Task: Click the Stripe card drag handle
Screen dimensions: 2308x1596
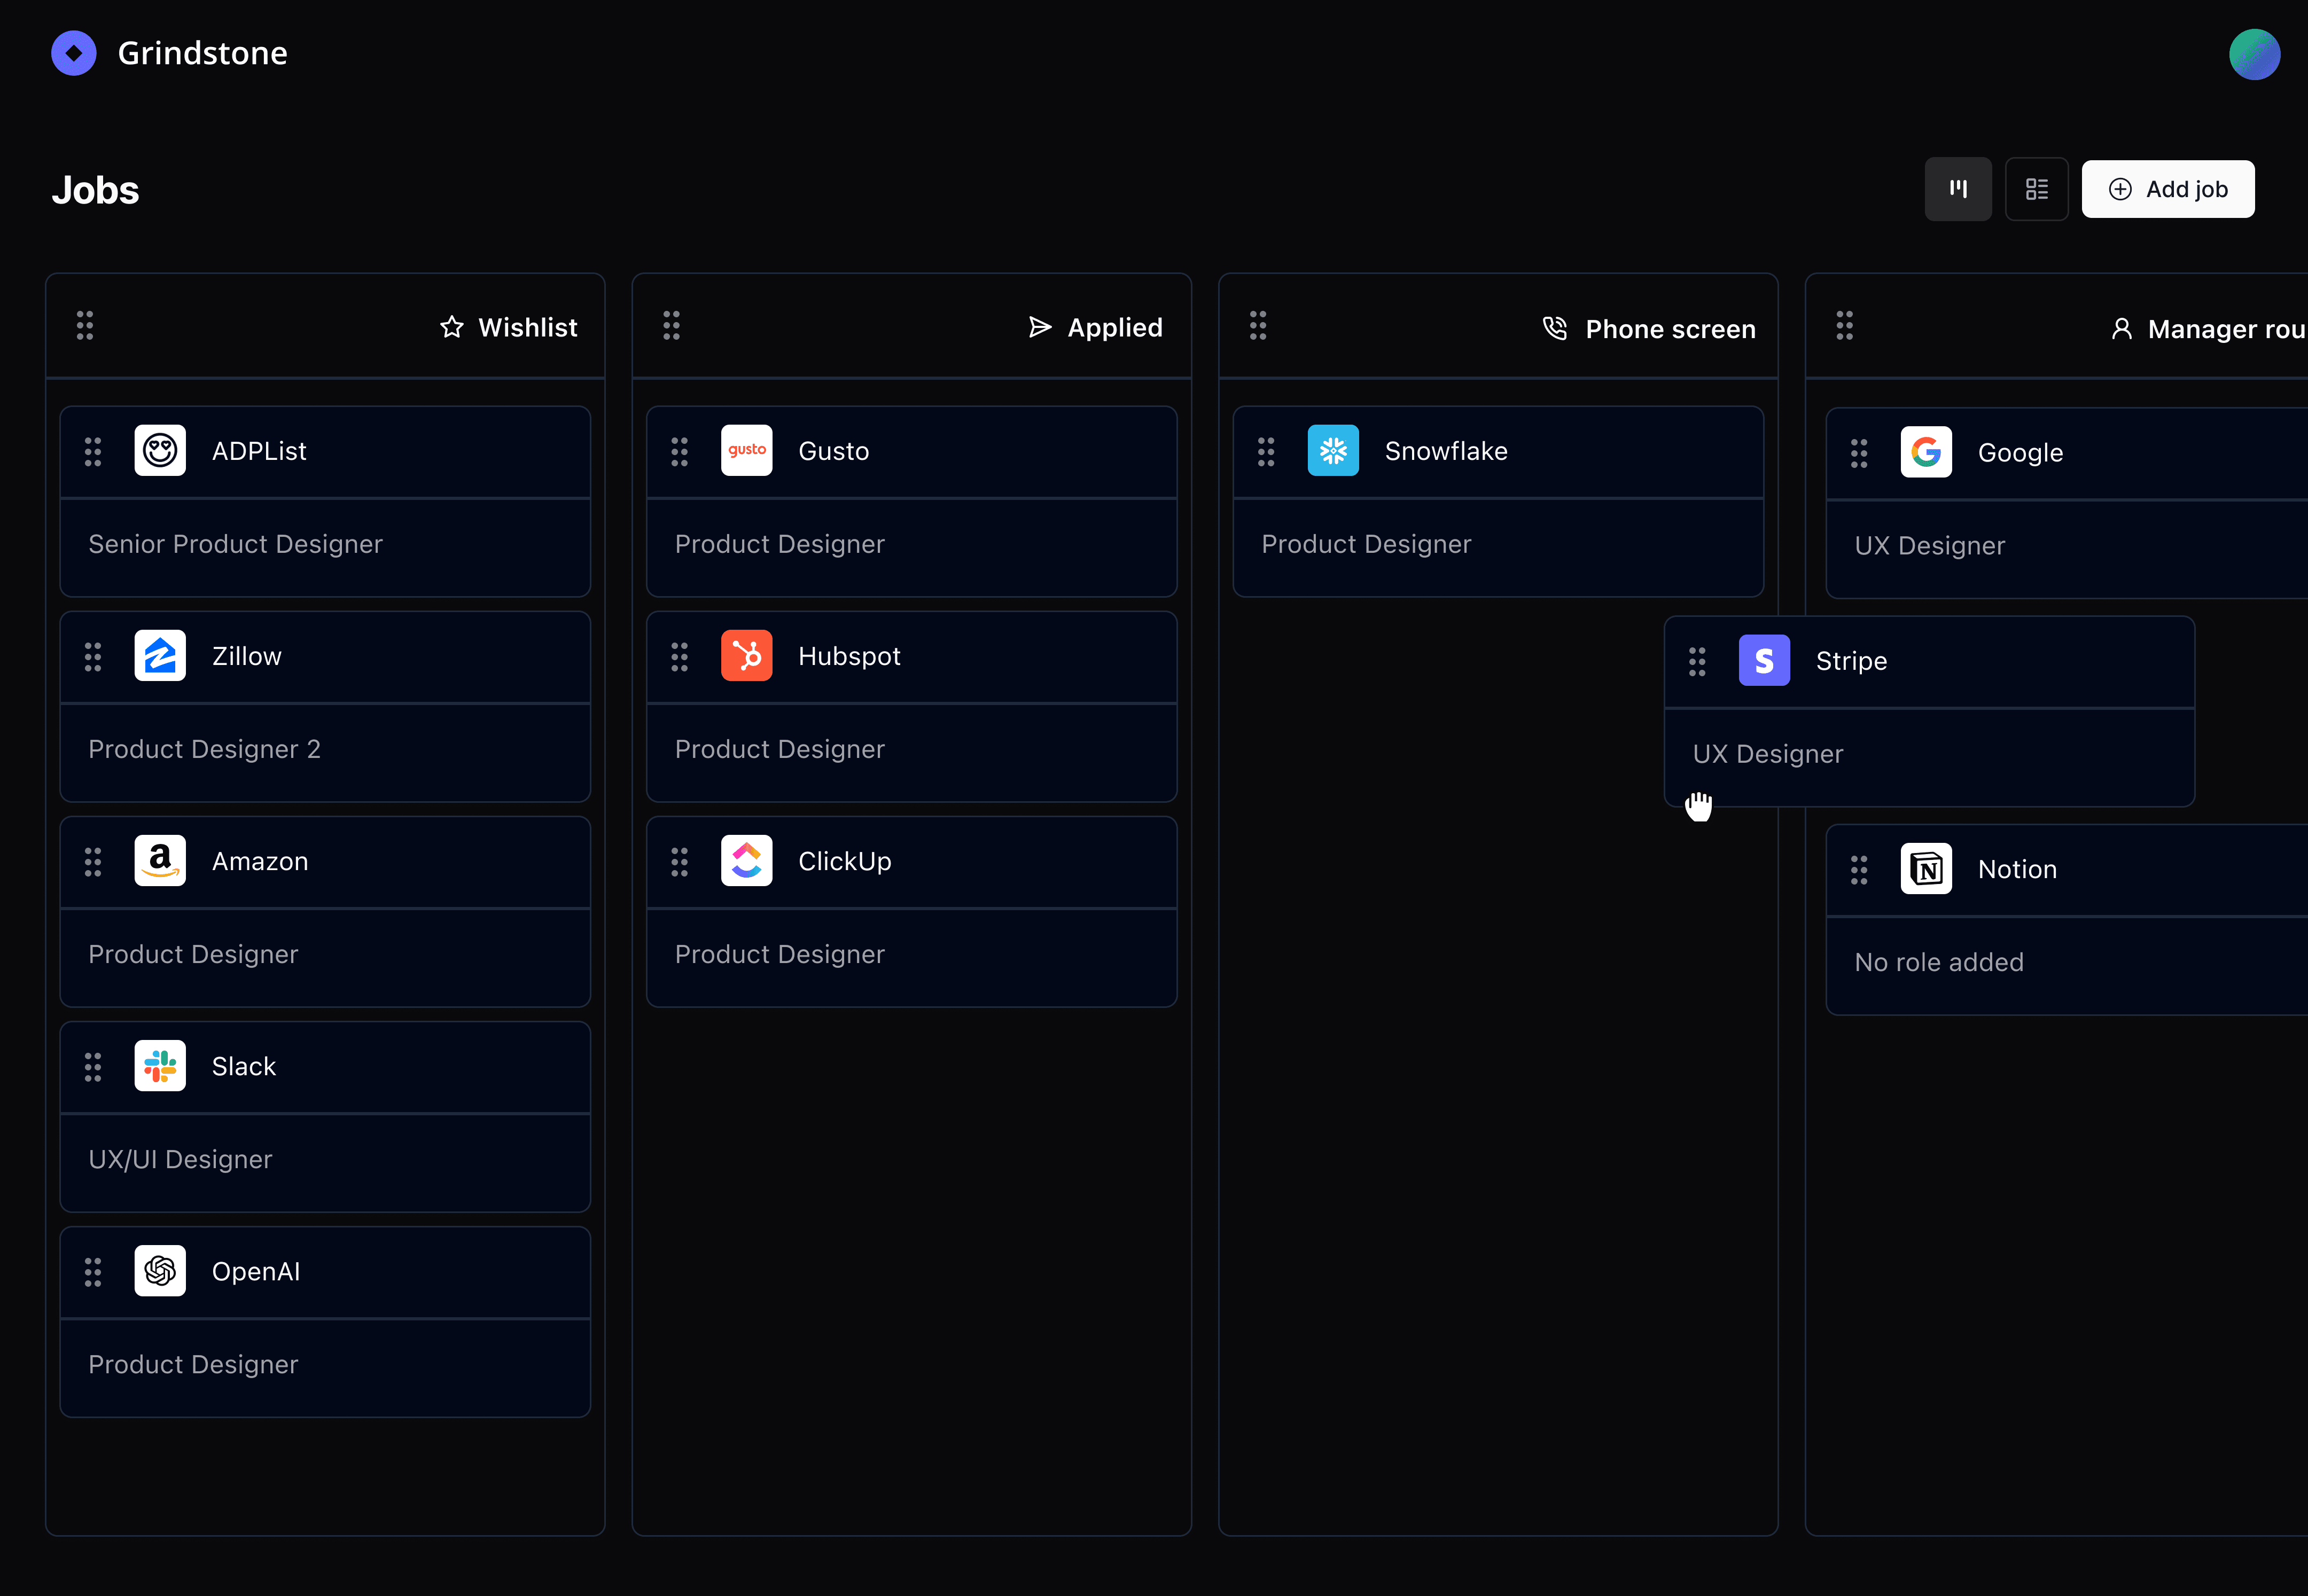Action: (x=1697, y=661)
